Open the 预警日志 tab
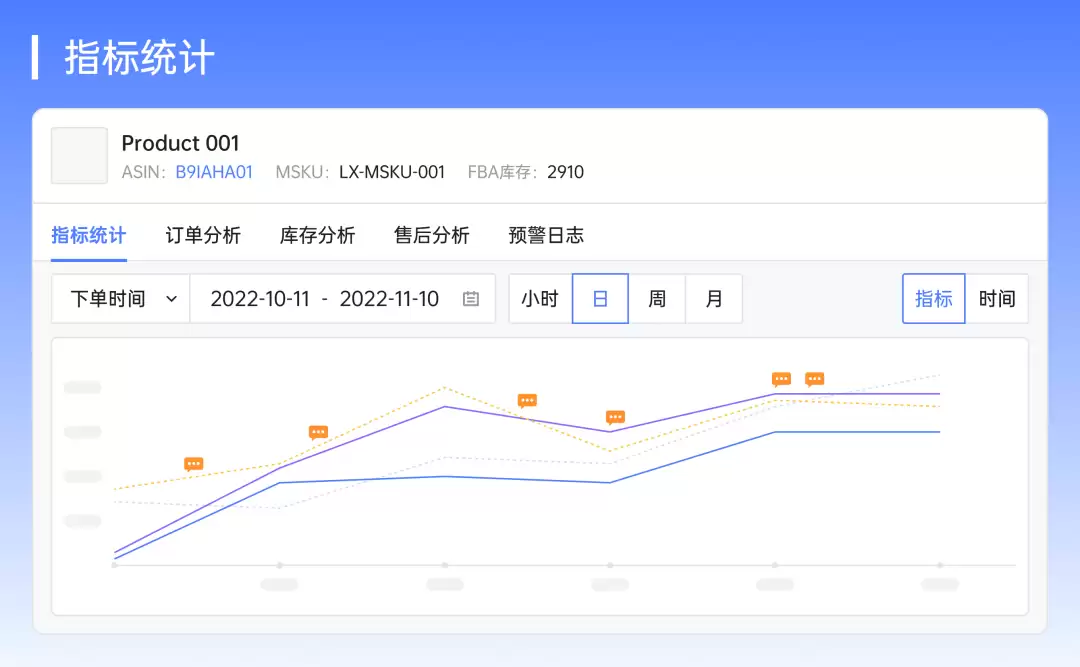 pyautogui.click(x=546, y=236)
